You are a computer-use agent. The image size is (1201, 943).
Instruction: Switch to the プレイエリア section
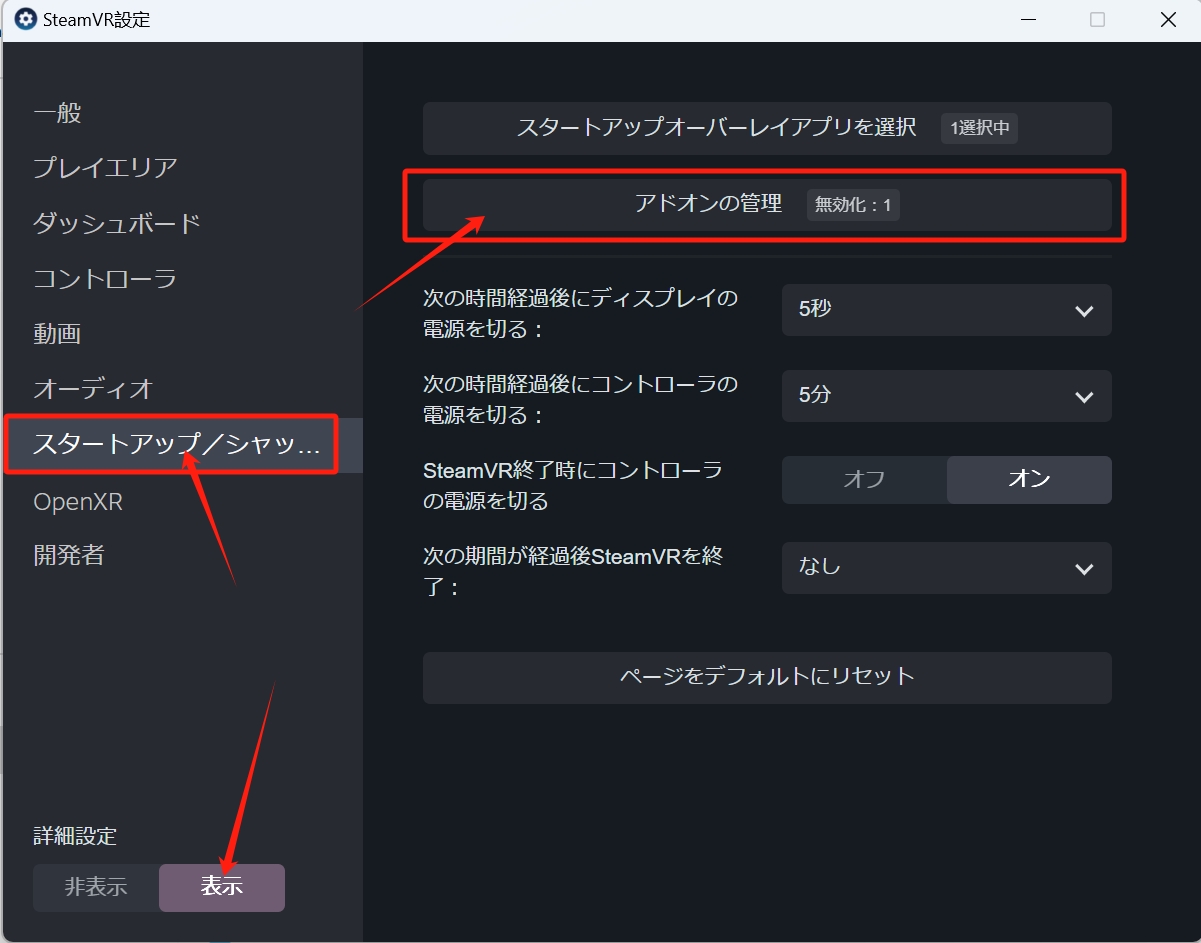coord(105,167)
